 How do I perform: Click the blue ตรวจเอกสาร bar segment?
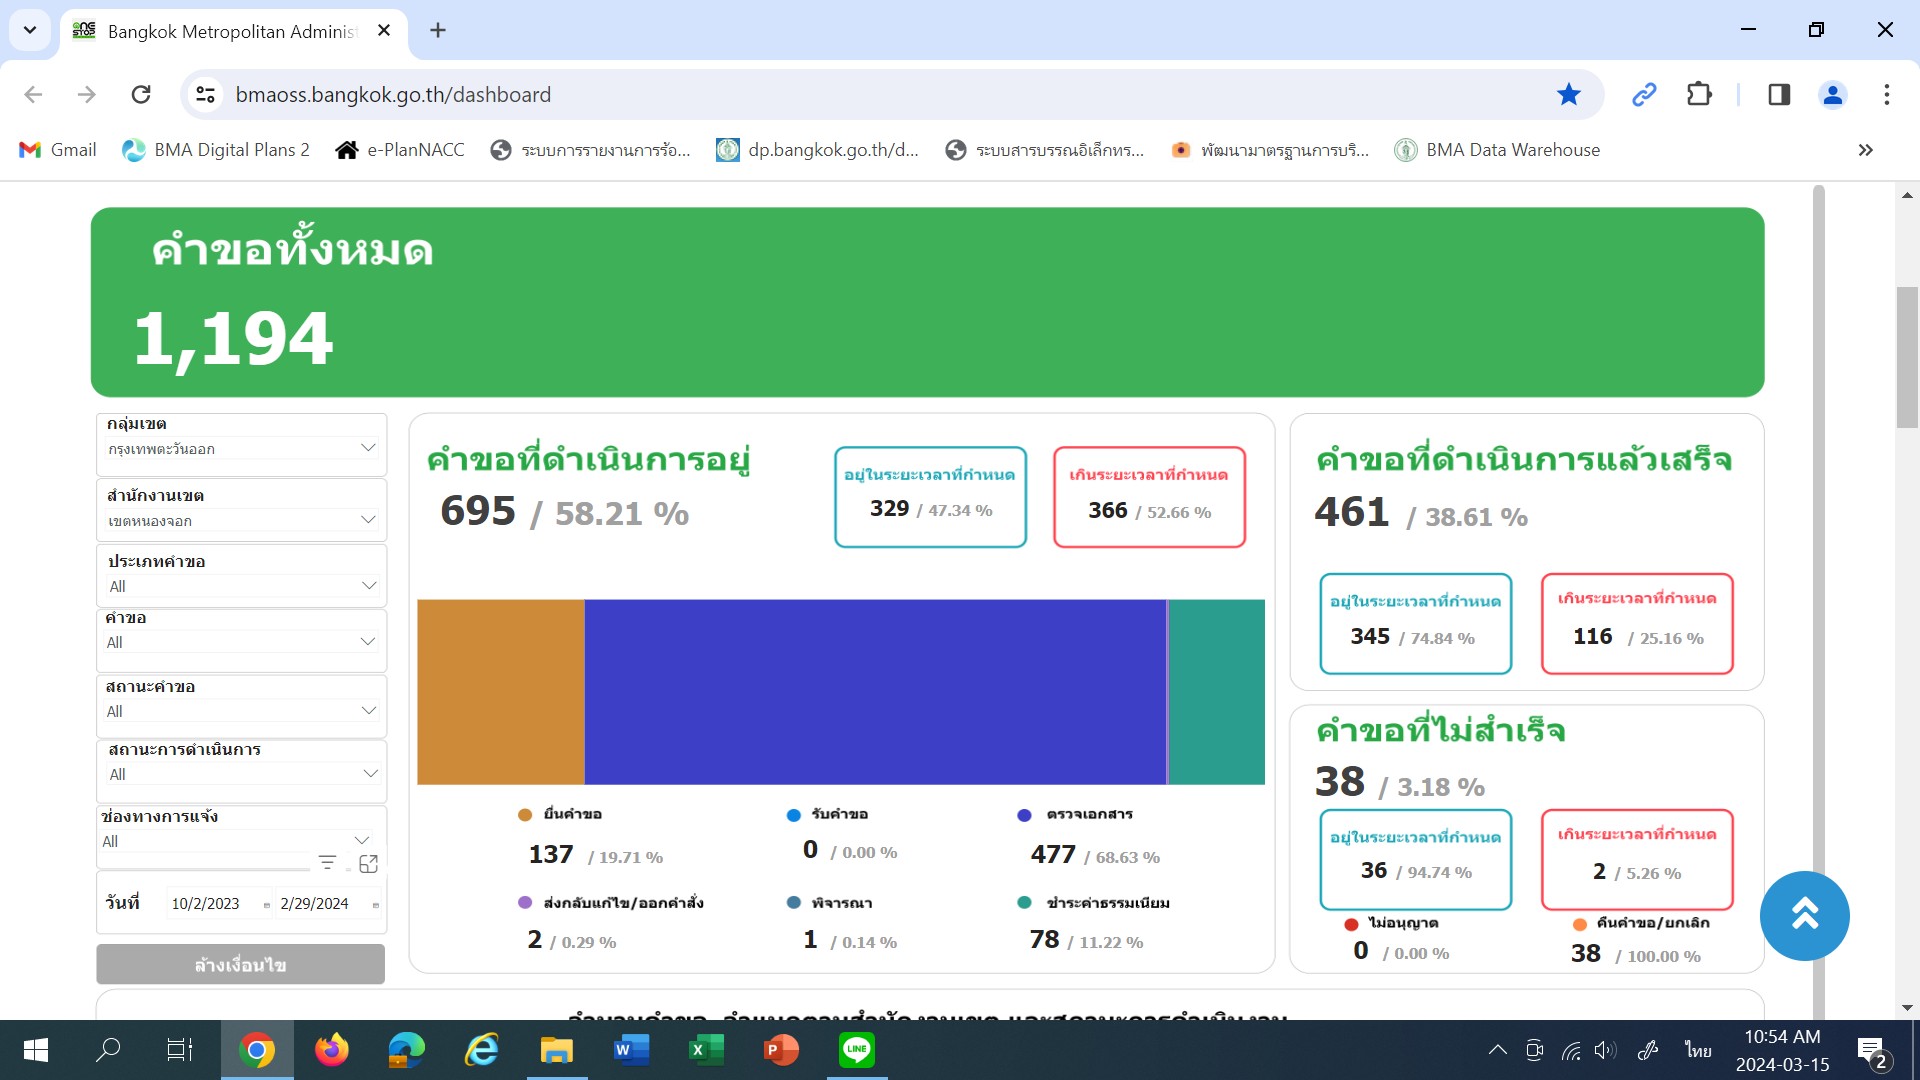(x=875, y=692)
